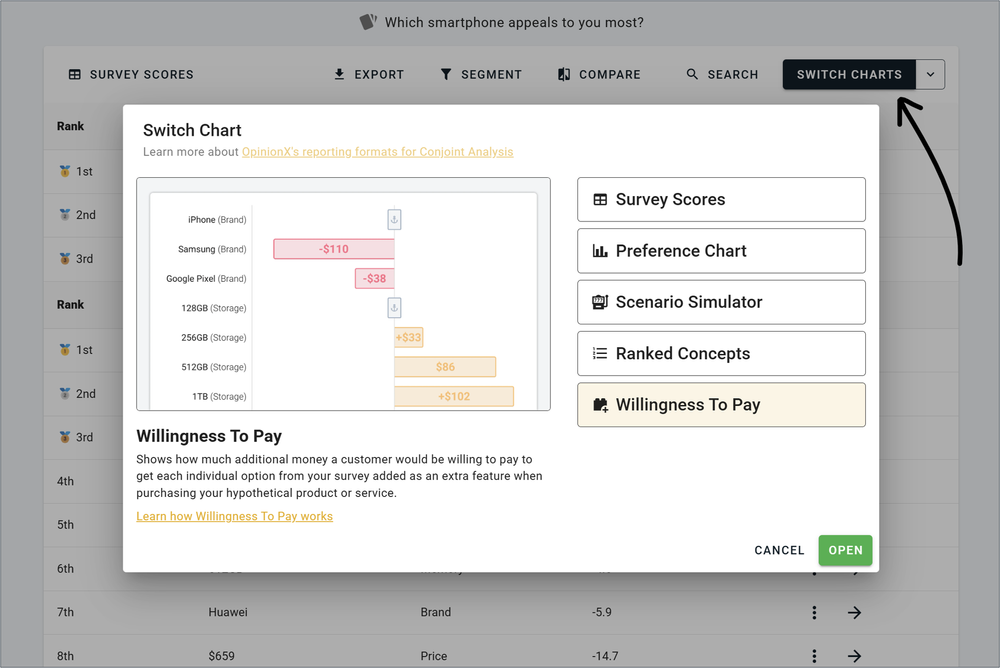Click the Scenario Simulator slot machine icon

[x=600, y=302]
